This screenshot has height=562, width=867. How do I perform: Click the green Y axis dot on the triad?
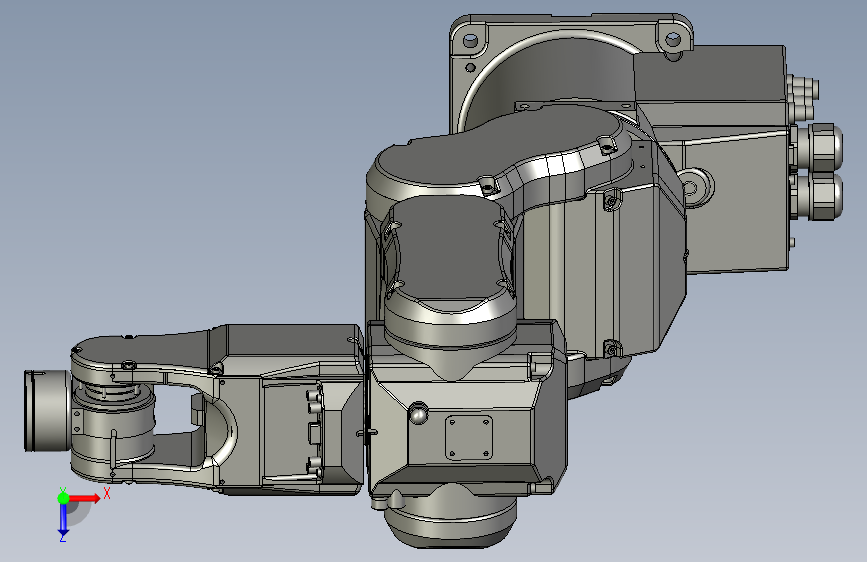[64, 498]
